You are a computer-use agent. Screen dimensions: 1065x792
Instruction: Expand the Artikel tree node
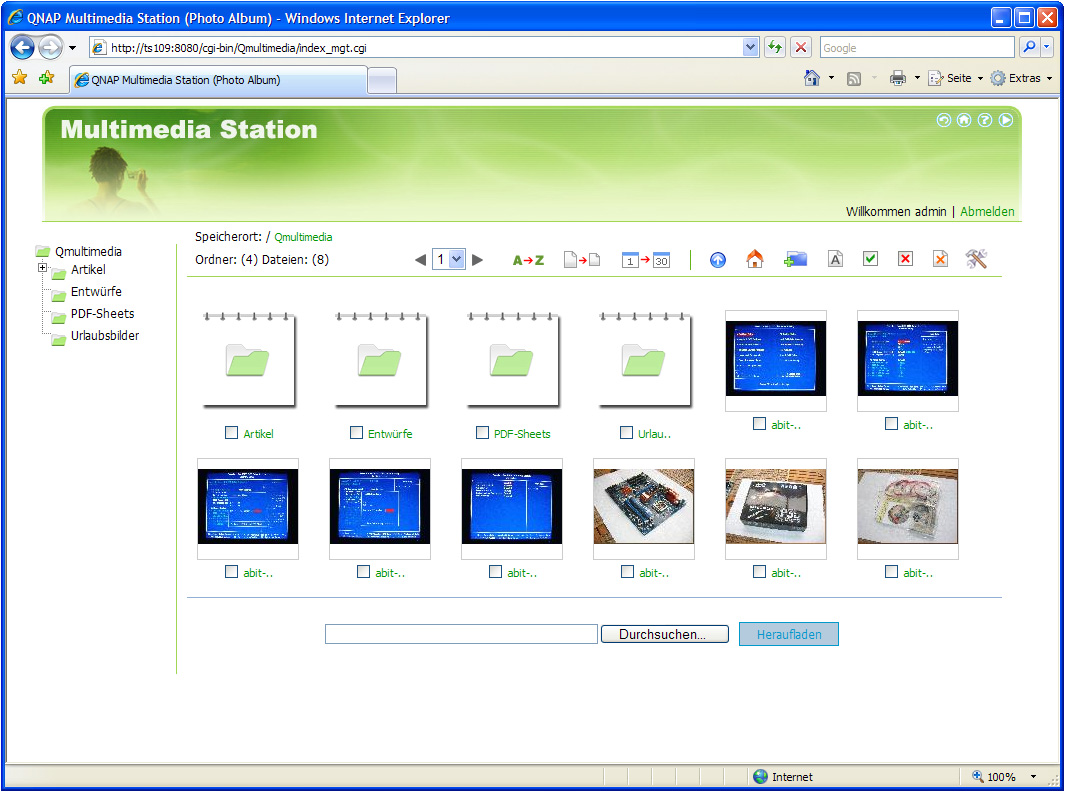coord(42,268)
